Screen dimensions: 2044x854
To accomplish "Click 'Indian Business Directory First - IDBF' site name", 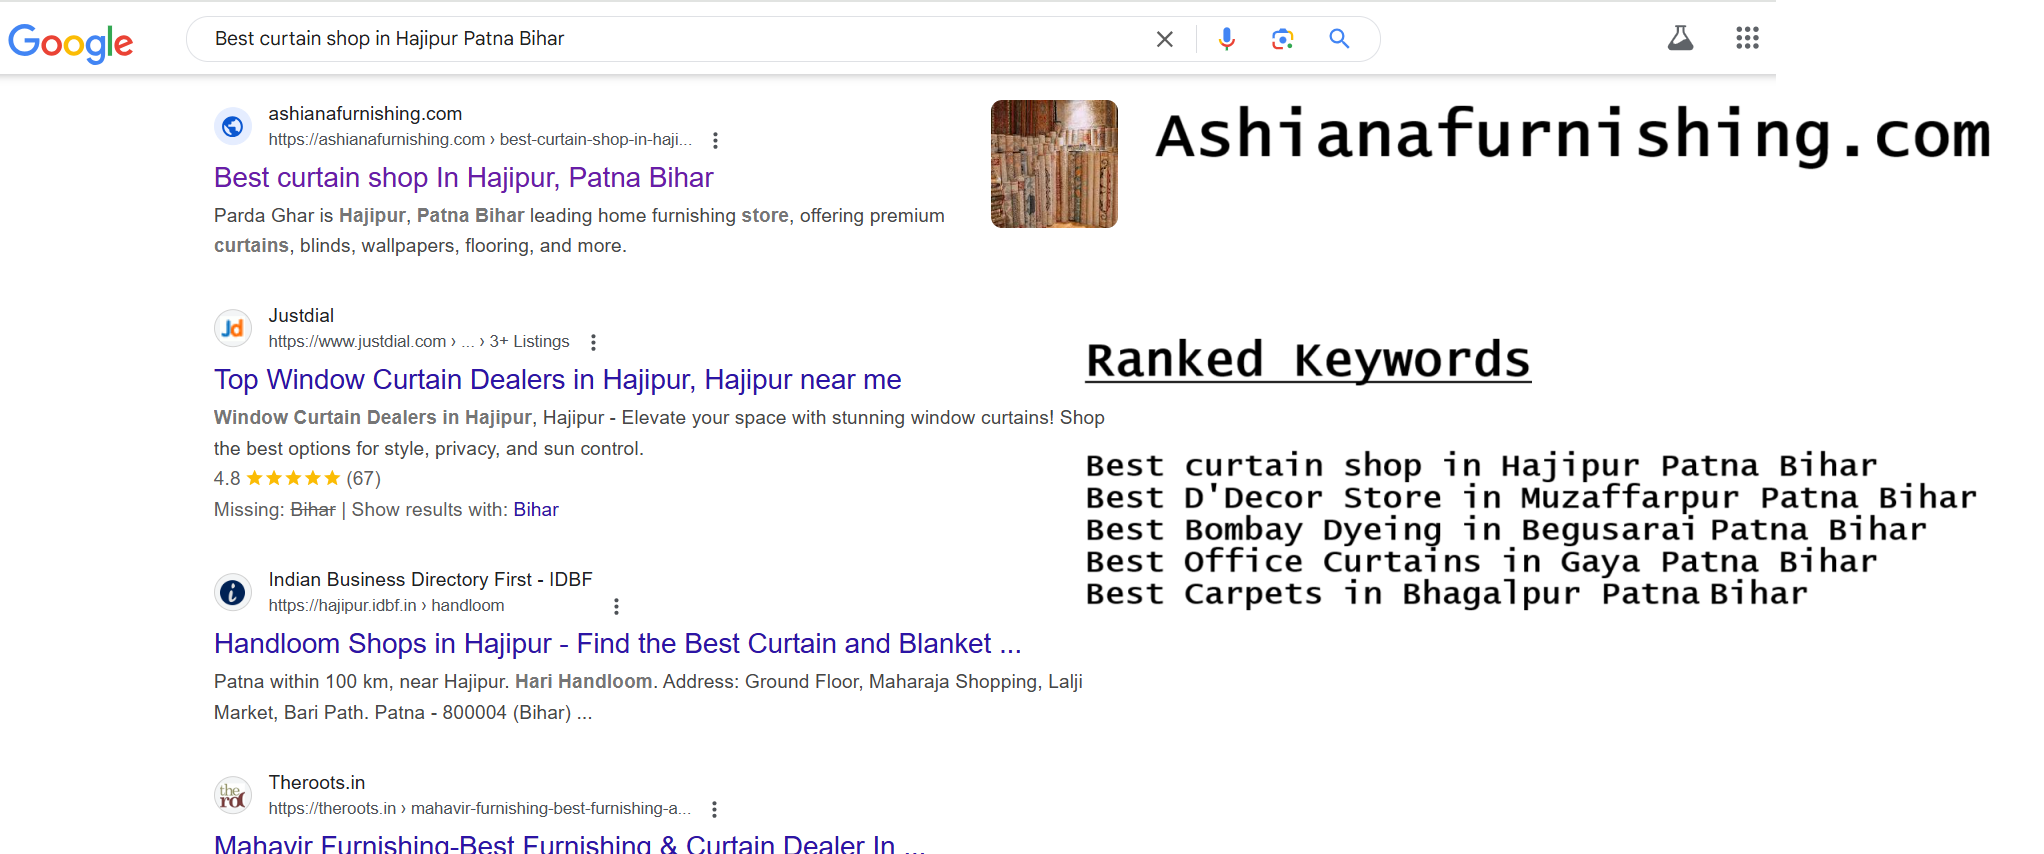I will point(430,579).
